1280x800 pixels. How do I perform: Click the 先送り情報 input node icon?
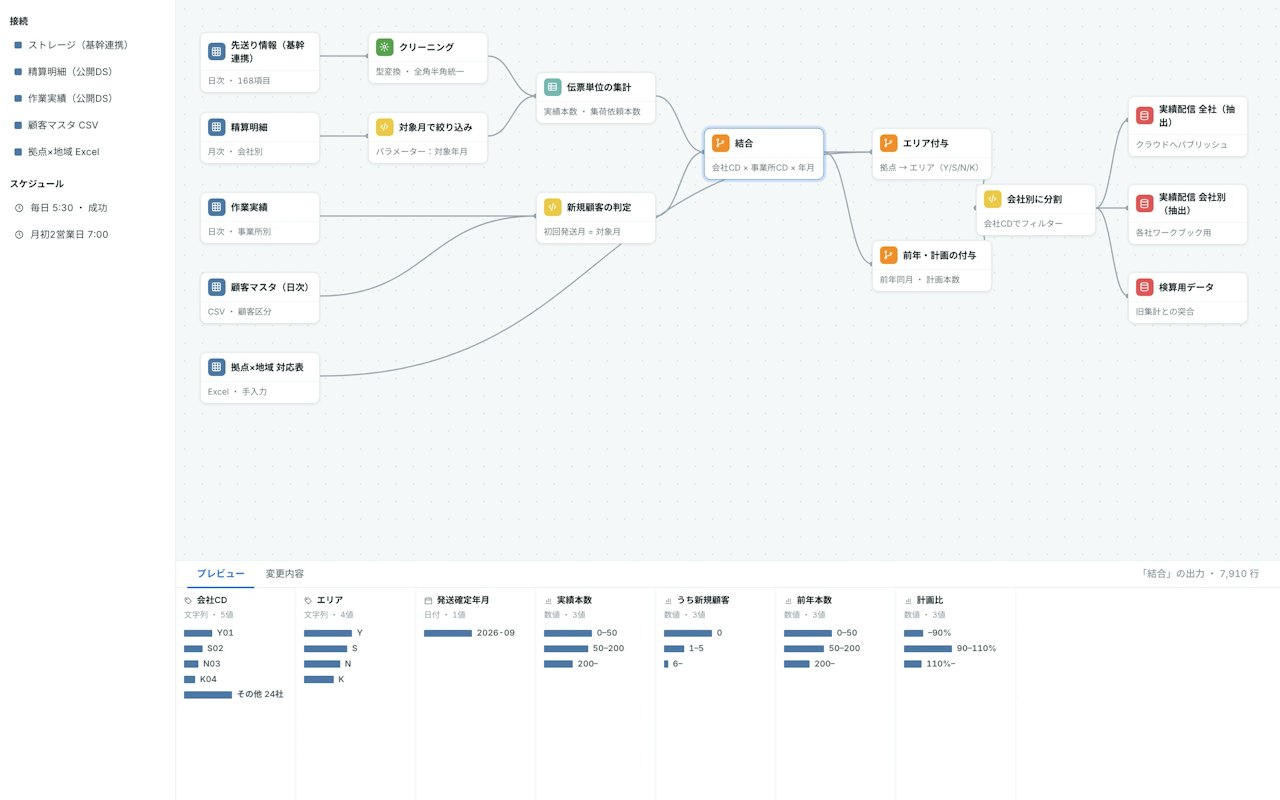216,51
